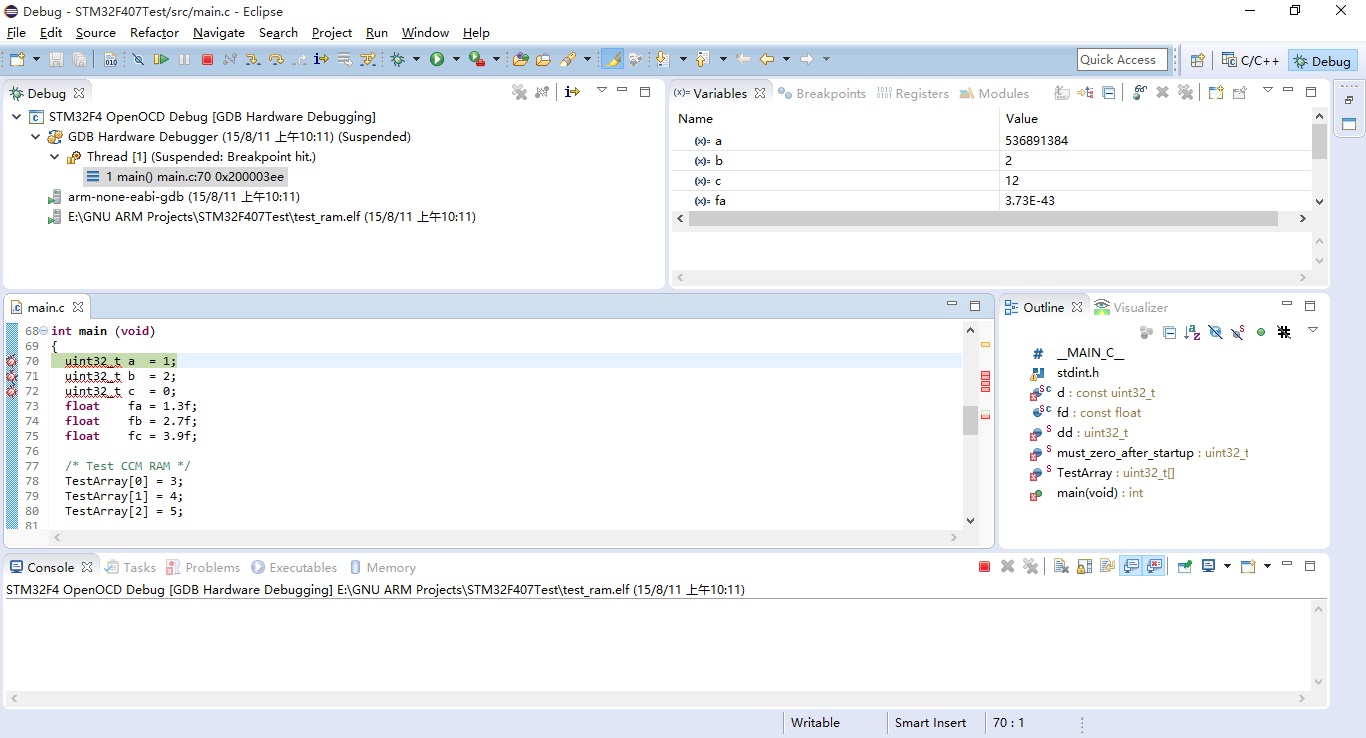Click the Display Selected Console icon

coord(1209,567)
